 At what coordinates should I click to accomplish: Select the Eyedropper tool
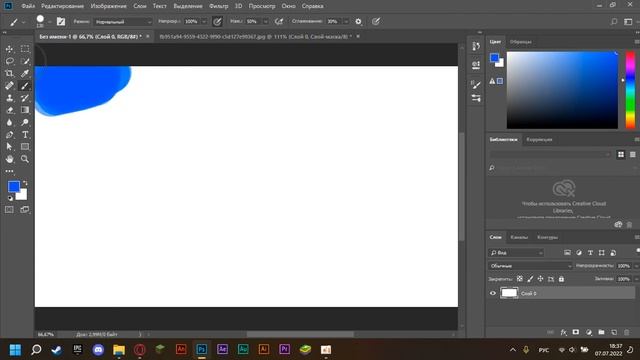click(25, 73)
